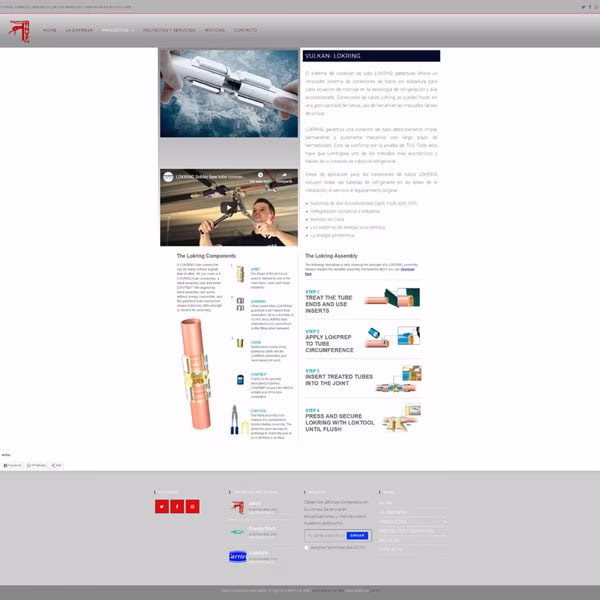Expand the PRODUCTOS dropdown menu
Image resolution: width=600 pixels, height=600 pixels.
118,30
